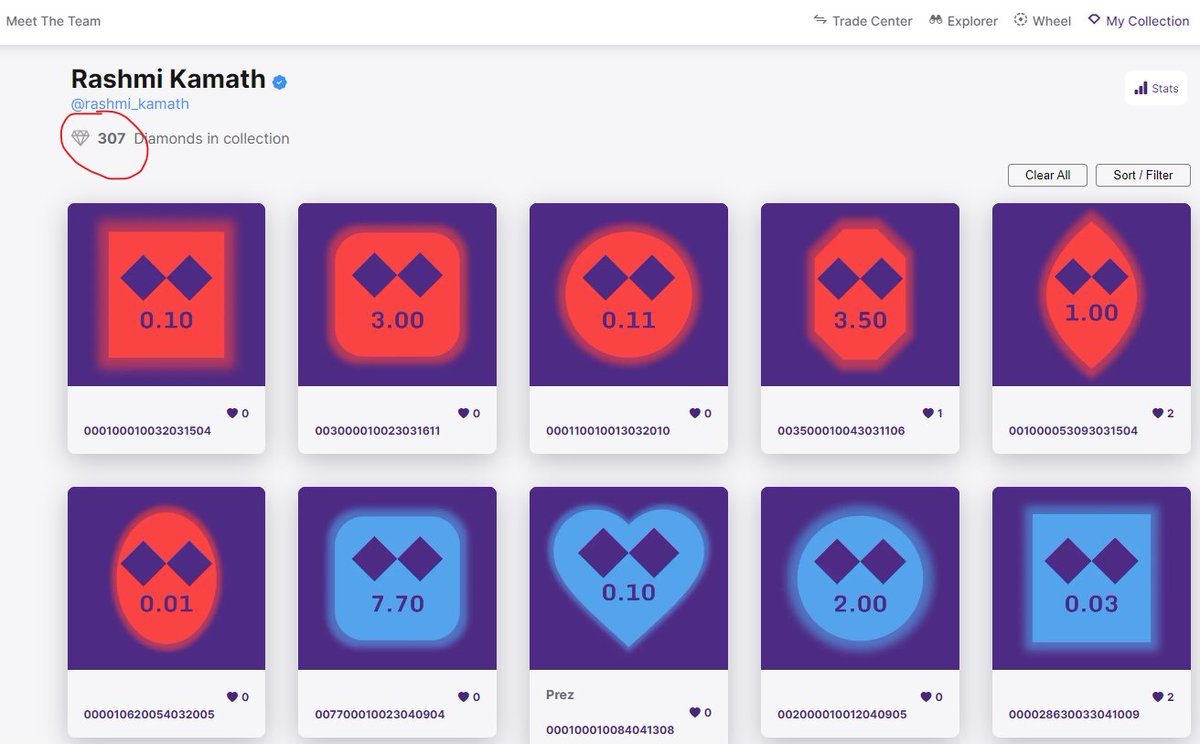Like diamond 003500010043031106 via heart icon
Viewport: 1200px width, 744px height.
pyautogui.click(x=926, y=413)
